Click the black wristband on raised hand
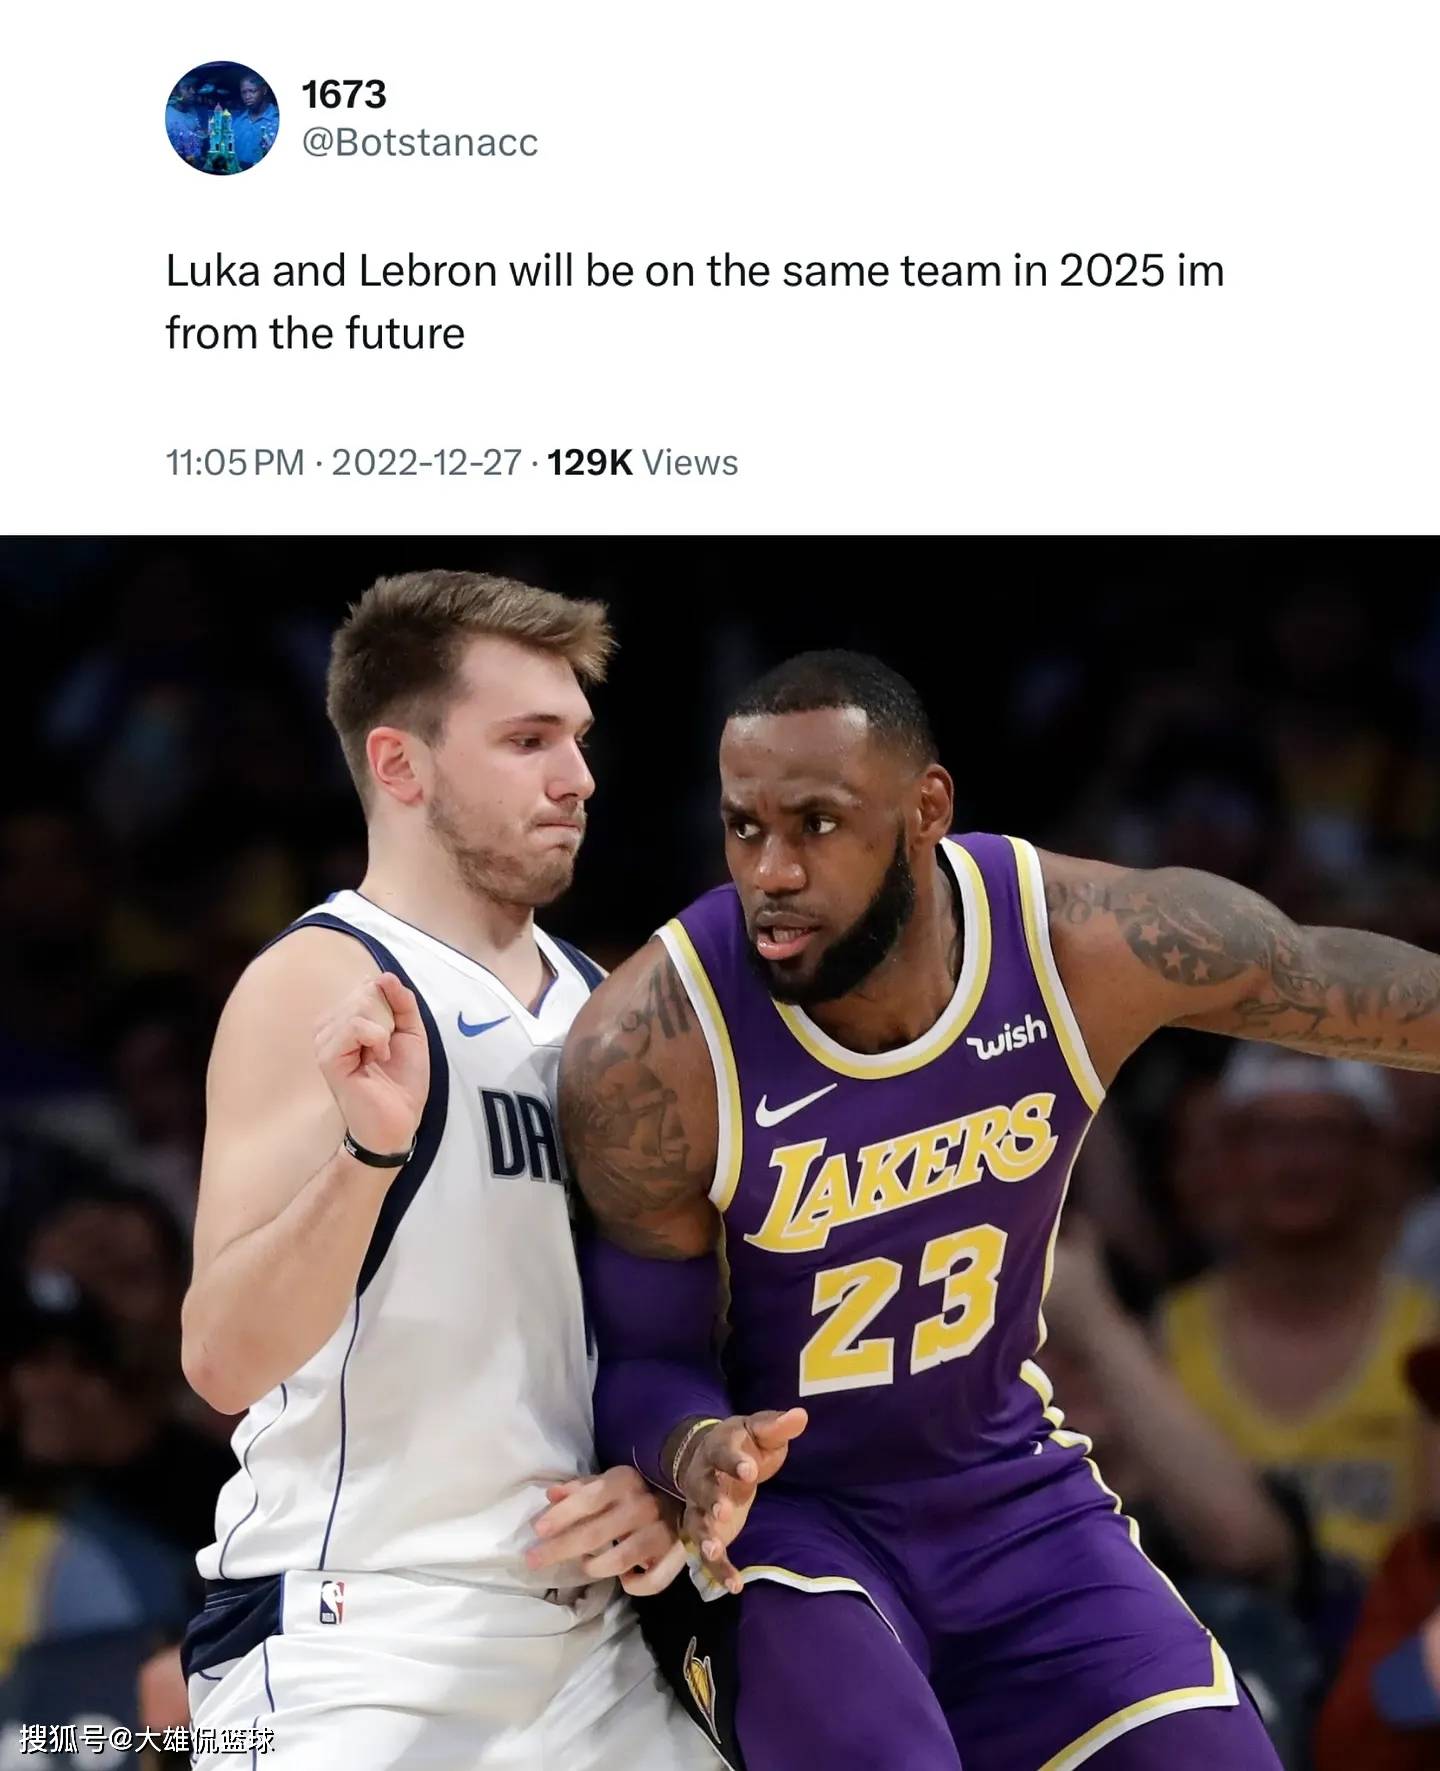This screenshot has width=1440, height=1771. click(380, 1151)
